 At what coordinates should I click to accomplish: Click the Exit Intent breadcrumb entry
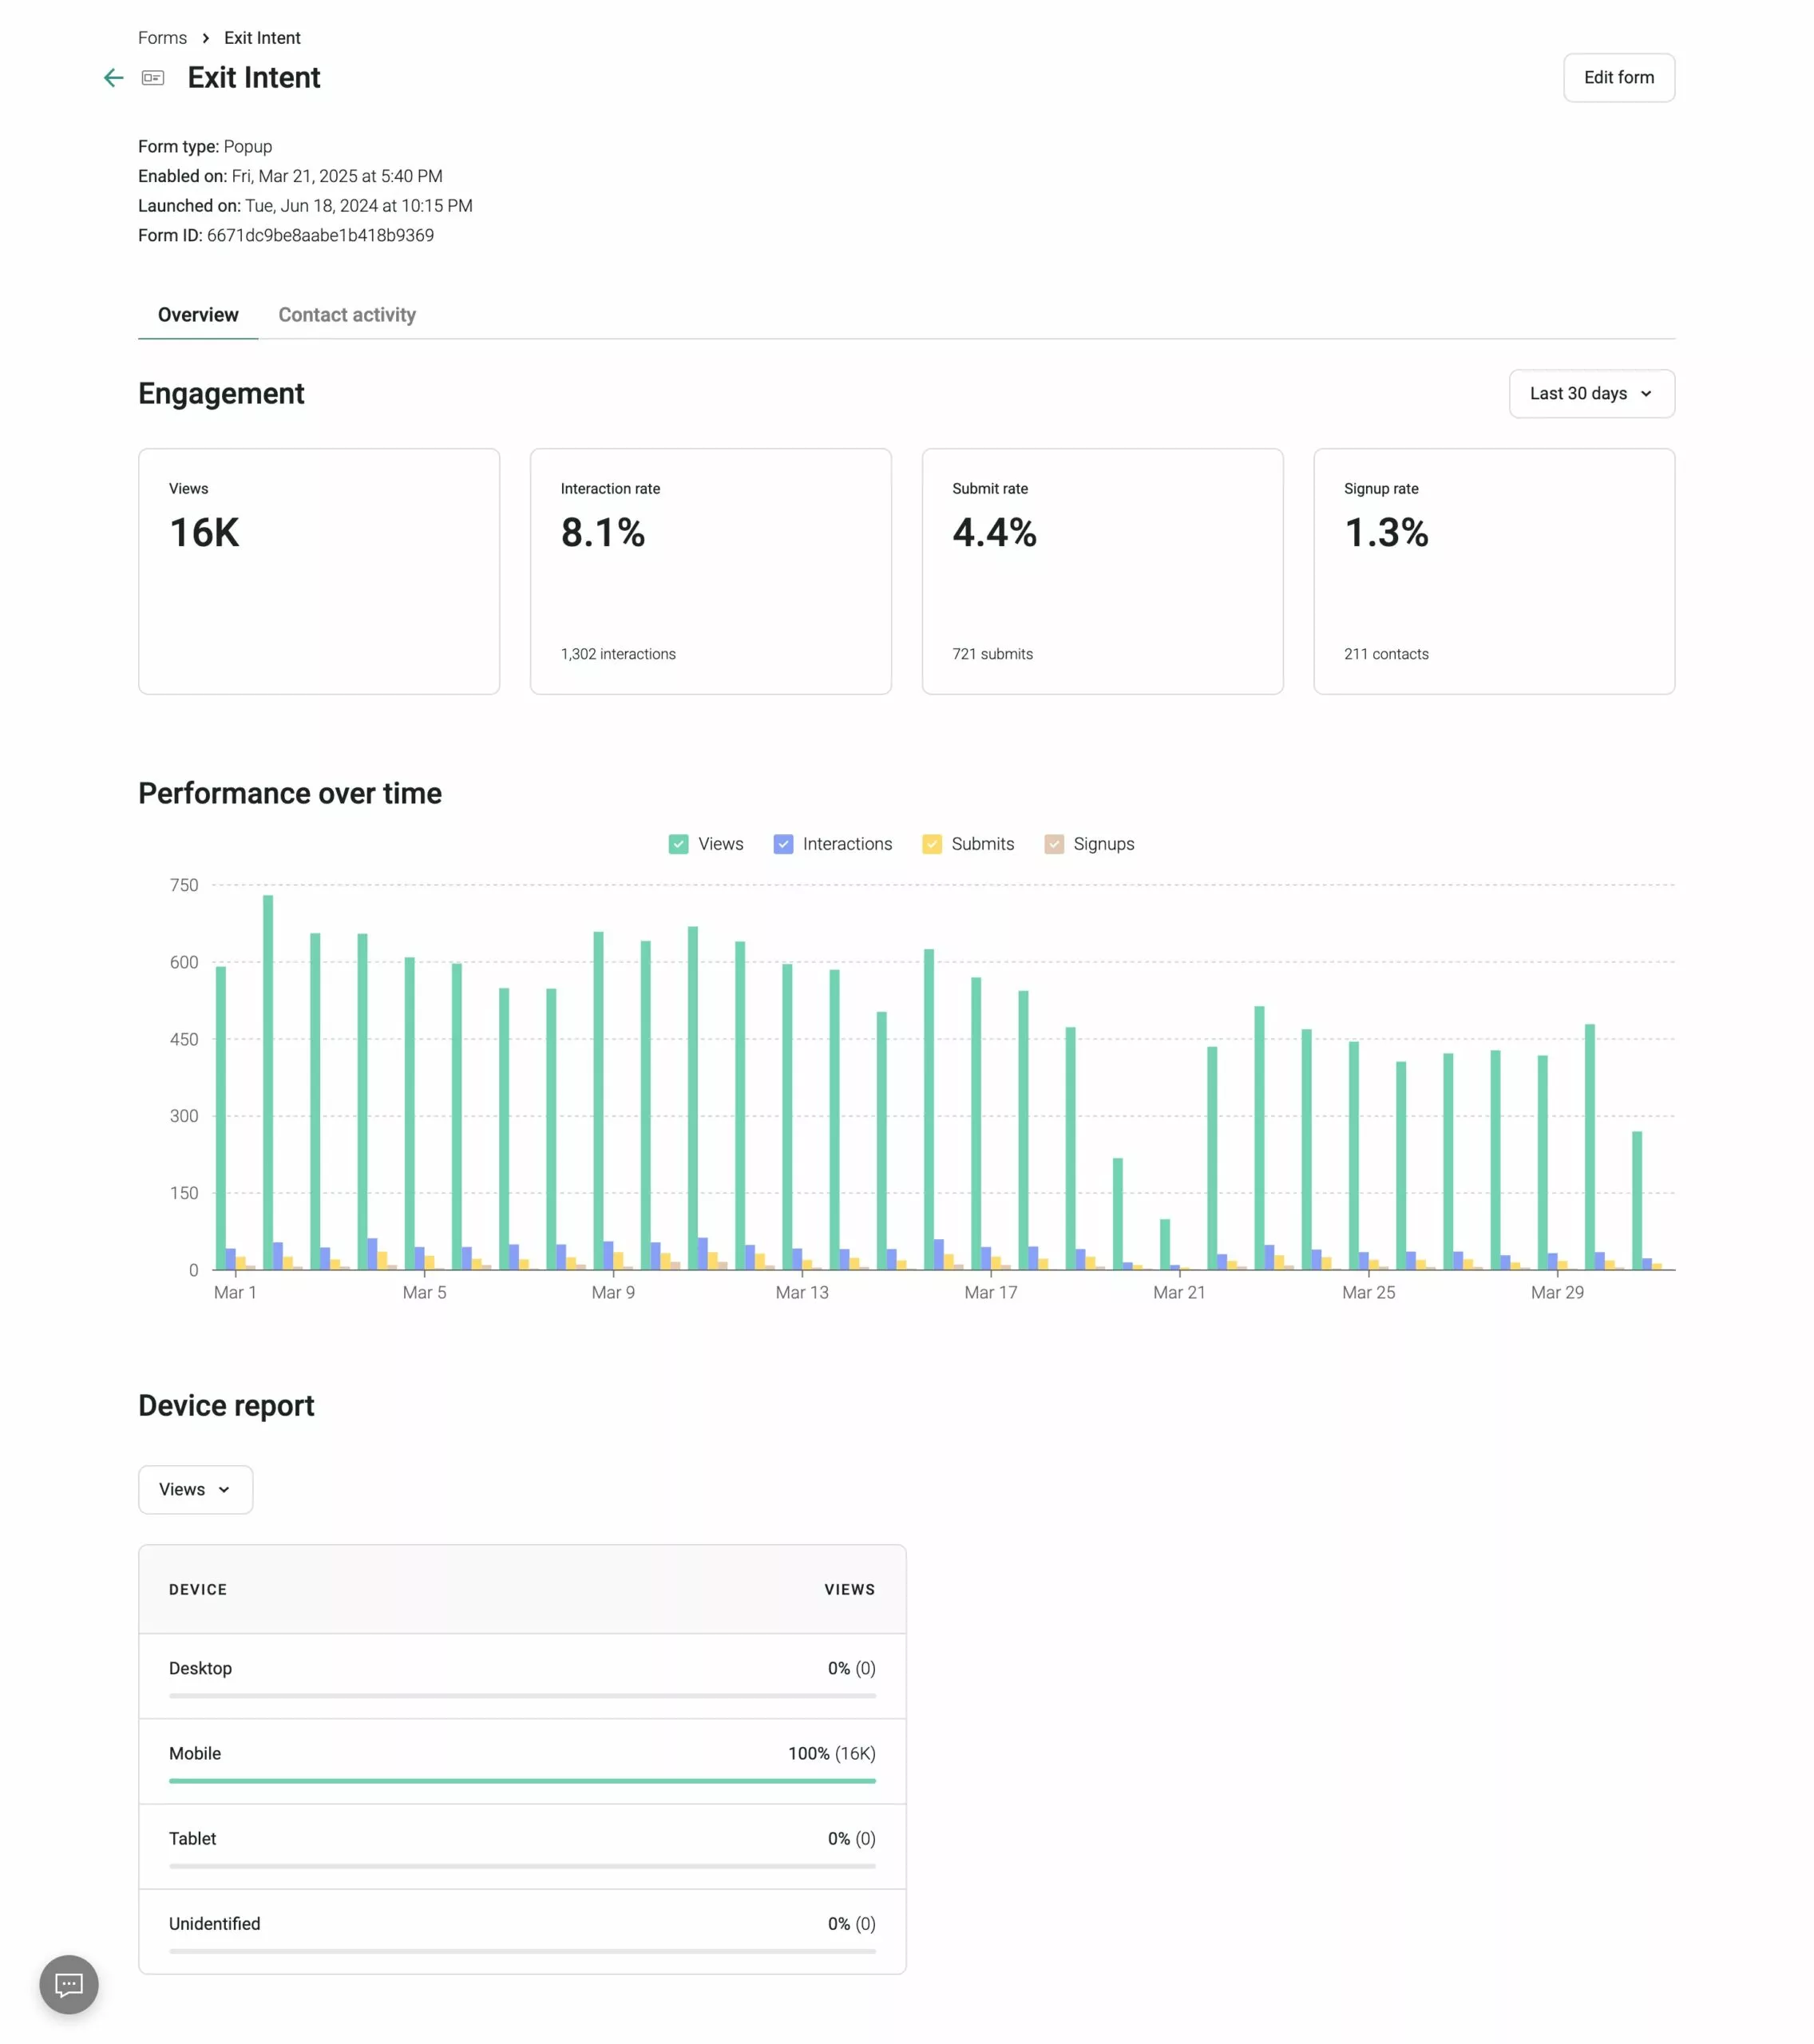[x=262, y=37]
